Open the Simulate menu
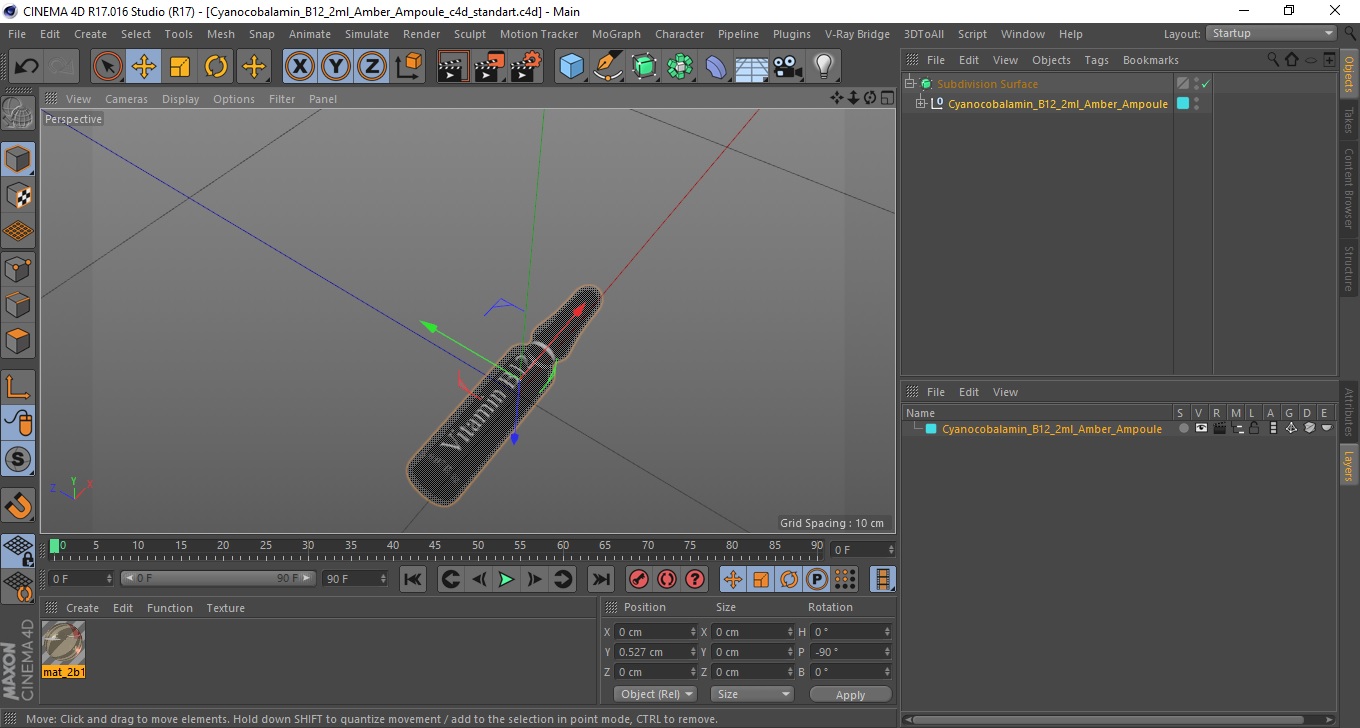Viewport: 1360px width, 728px height. point(367,34)
